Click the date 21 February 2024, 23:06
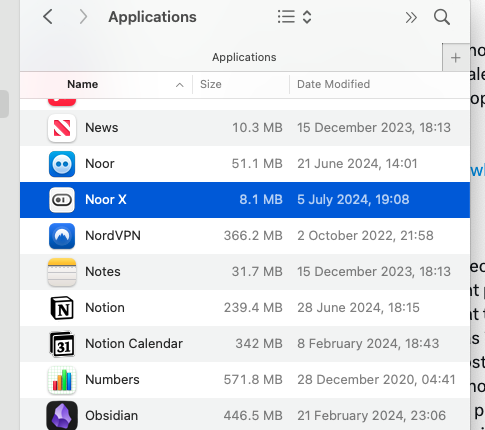This screenshot has width=485, height=430. click(372, 416)
